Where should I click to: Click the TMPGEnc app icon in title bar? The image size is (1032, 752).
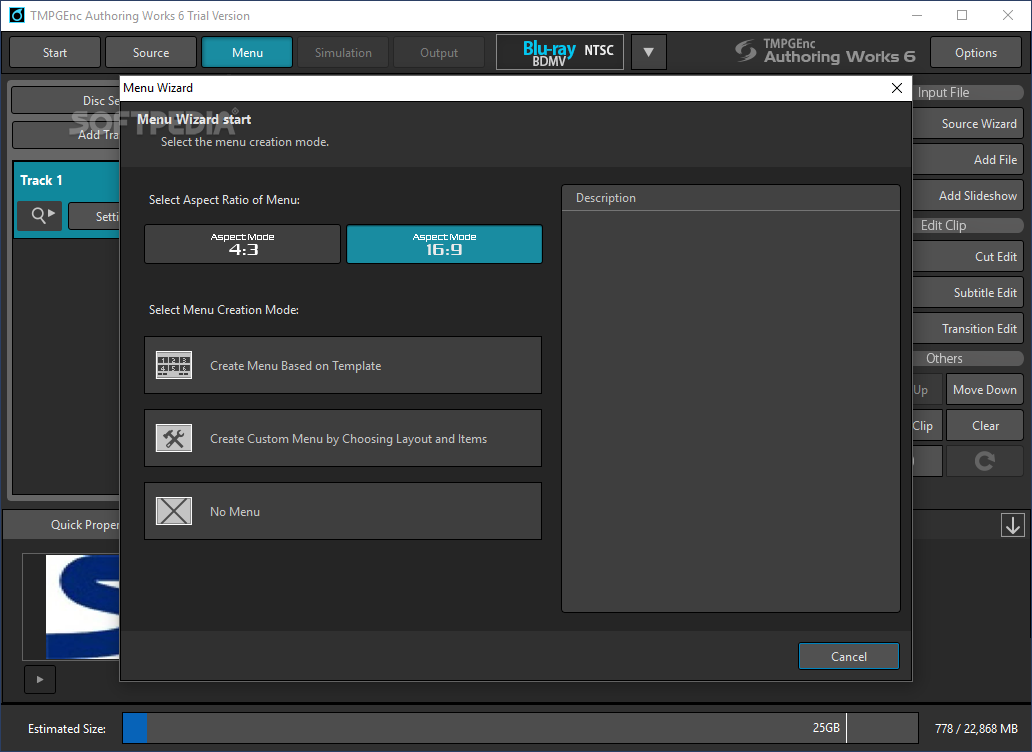(16, 15)
